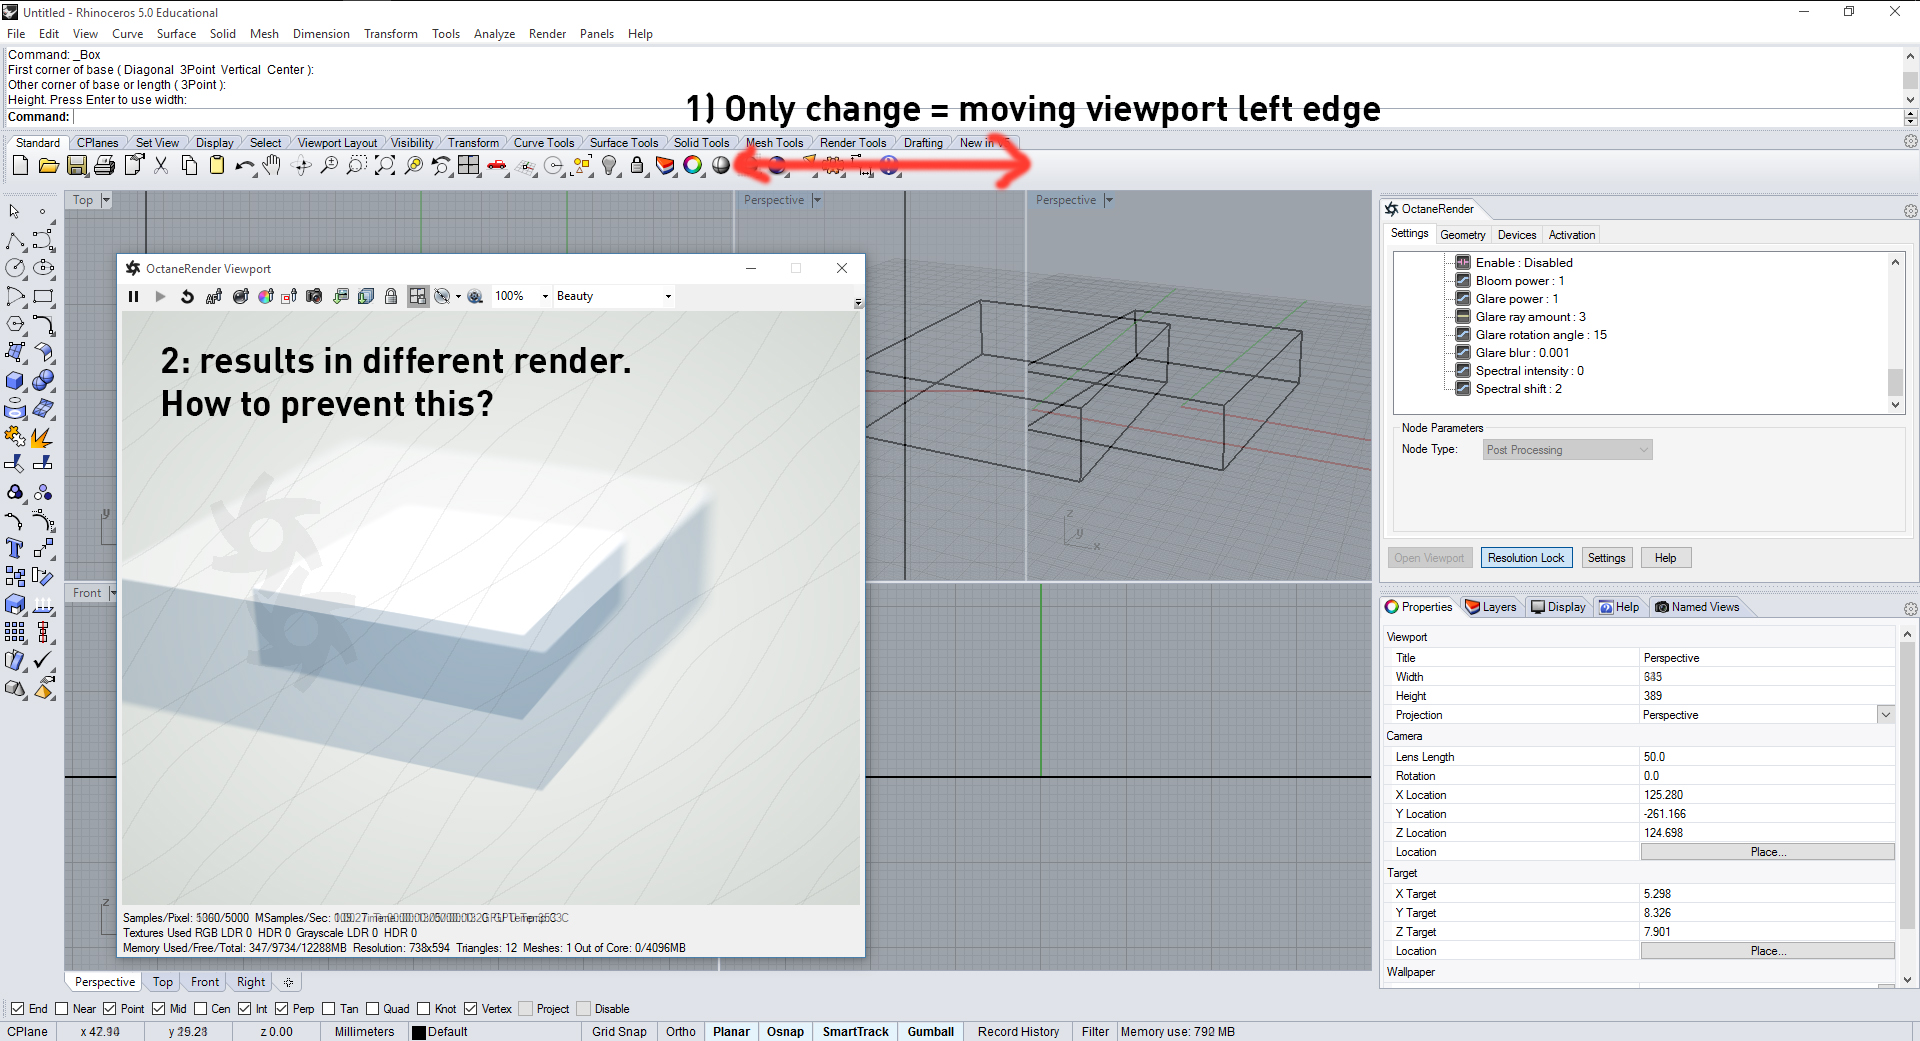This screenshot has height=1041, width=1920.
Task: Open the Top viewport title dropdown arrow
Action: 106,200
